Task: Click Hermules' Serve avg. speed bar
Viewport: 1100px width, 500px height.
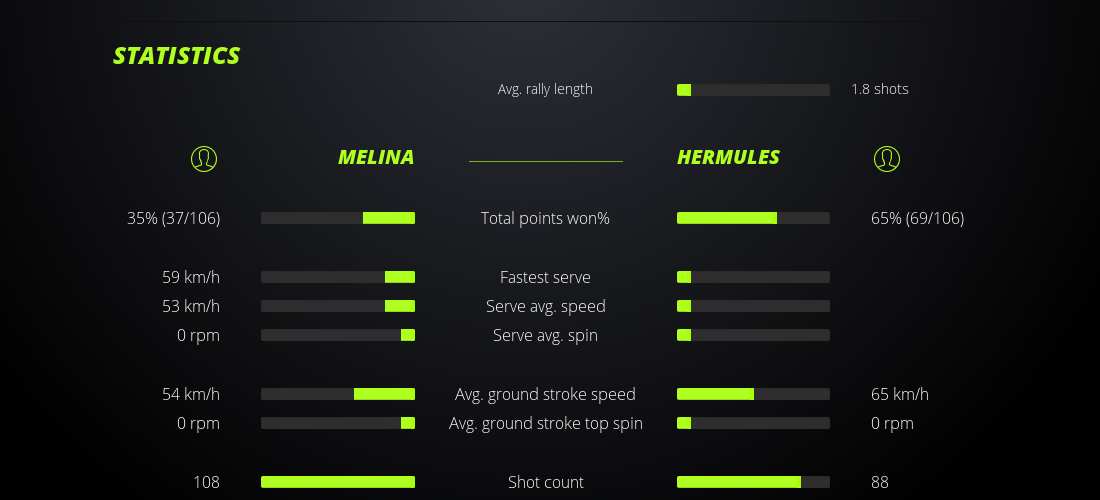Action: 753,306
